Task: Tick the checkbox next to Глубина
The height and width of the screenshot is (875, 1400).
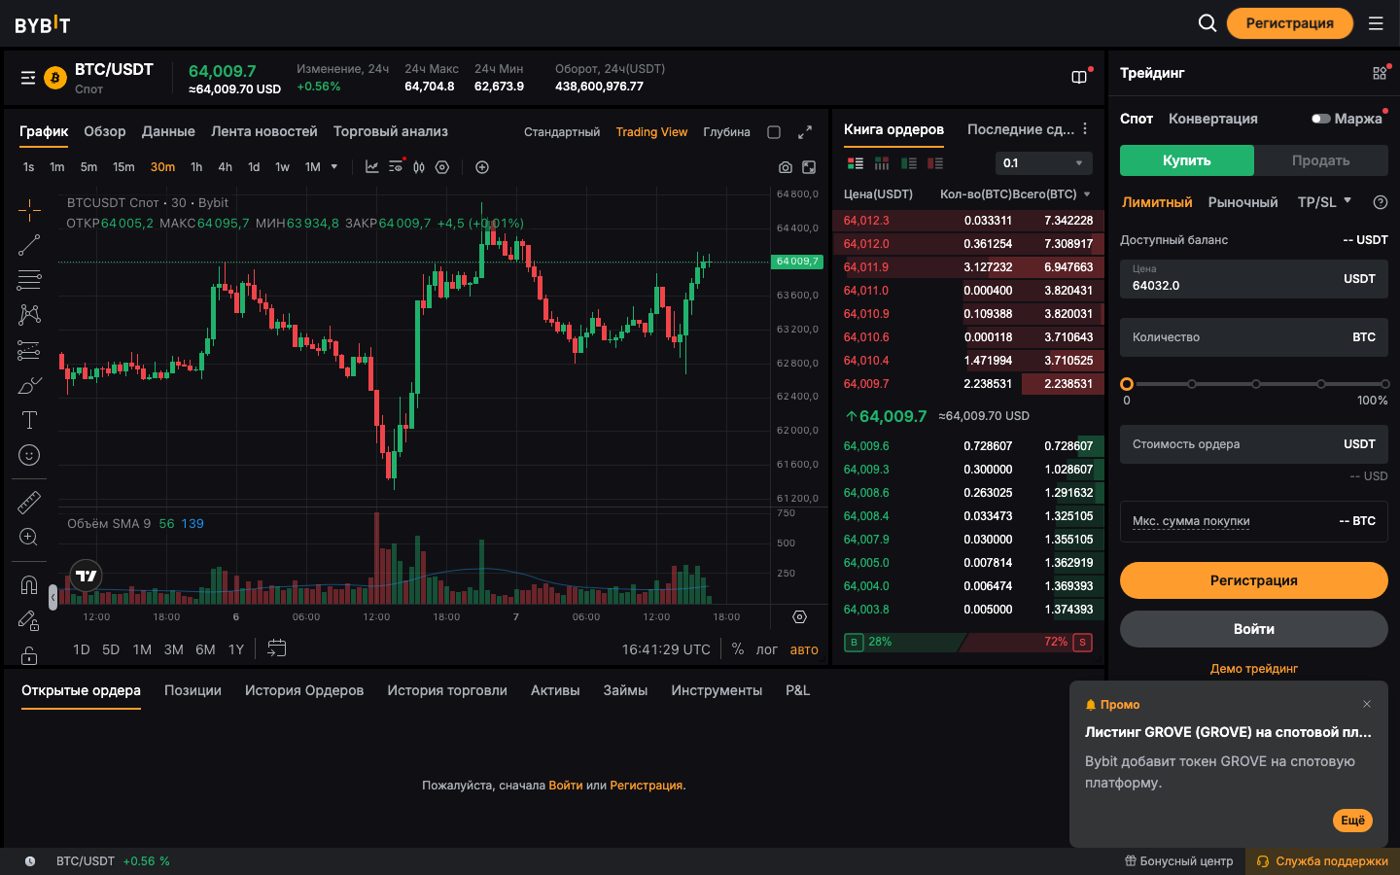Action: pyautogui.click(x=774, y=132)
